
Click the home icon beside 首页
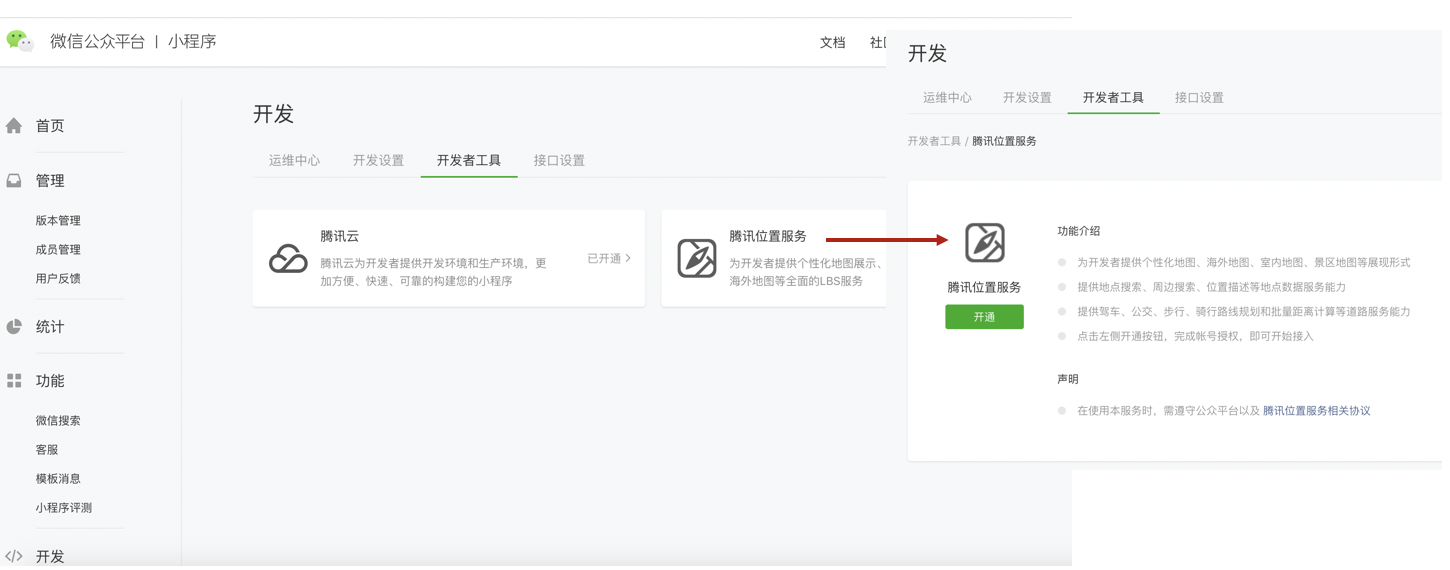14,126
